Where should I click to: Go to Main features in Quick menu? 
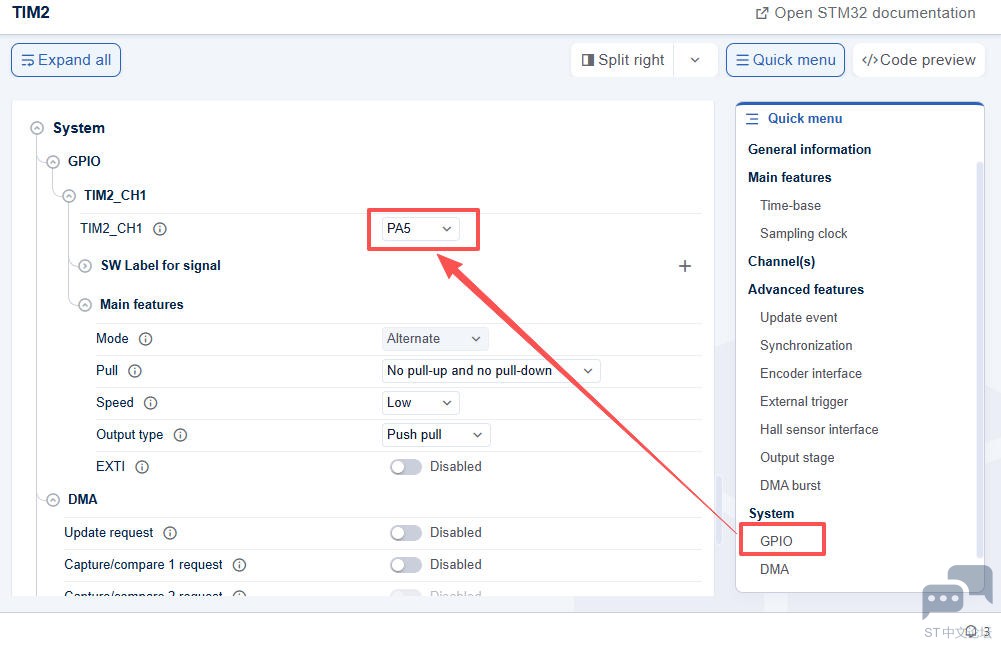(790, 177)
